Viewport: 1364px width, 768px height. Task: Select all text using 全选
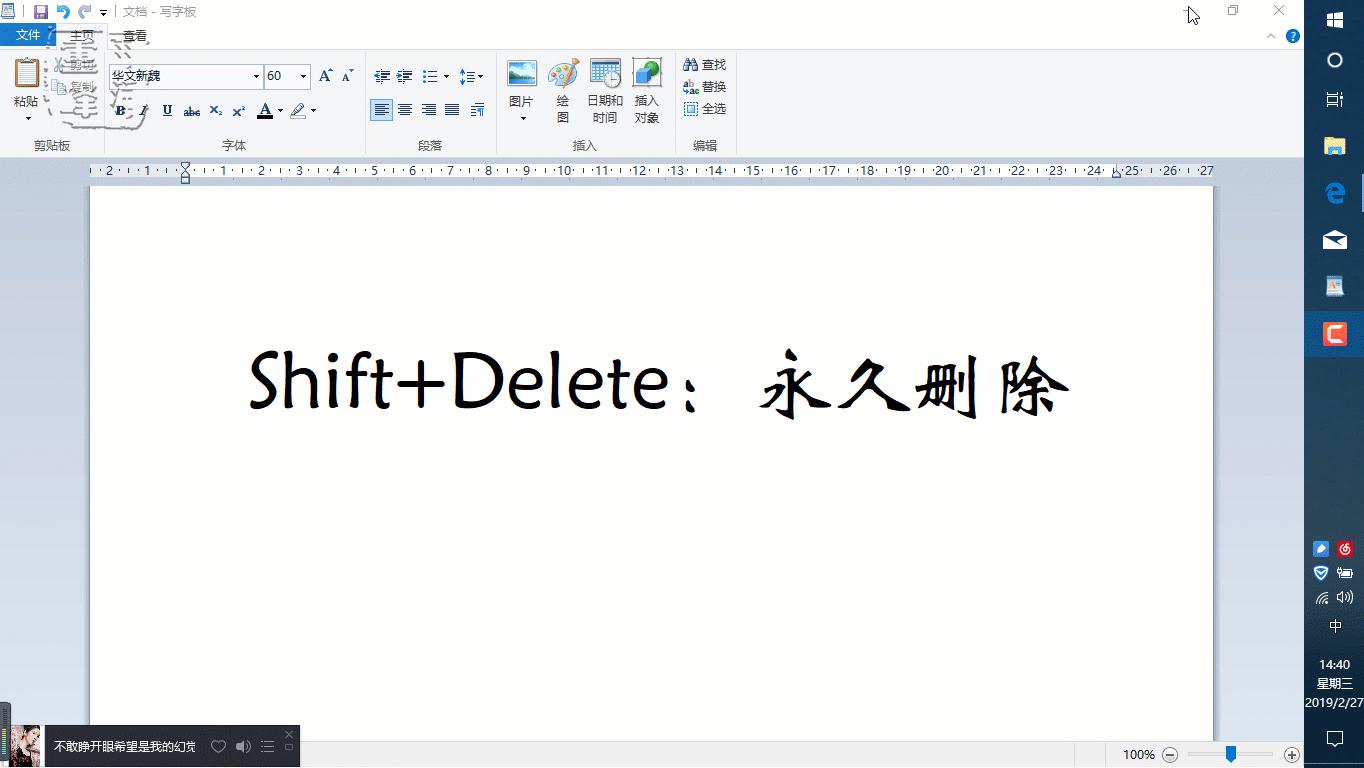[704, 108]
